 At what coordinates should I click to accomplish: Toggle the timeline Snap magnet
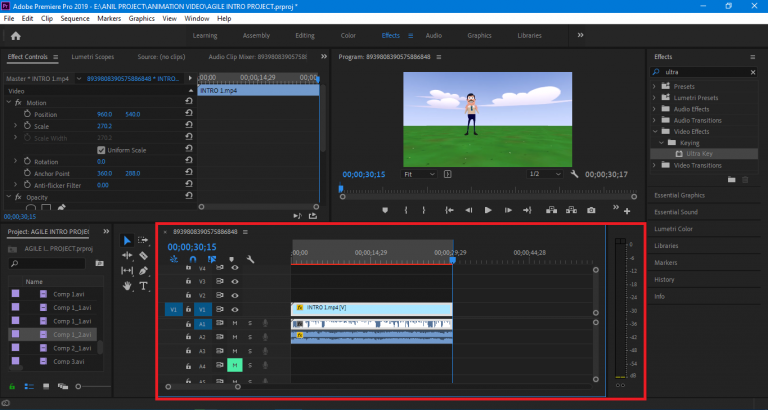(x=192, y=260)
